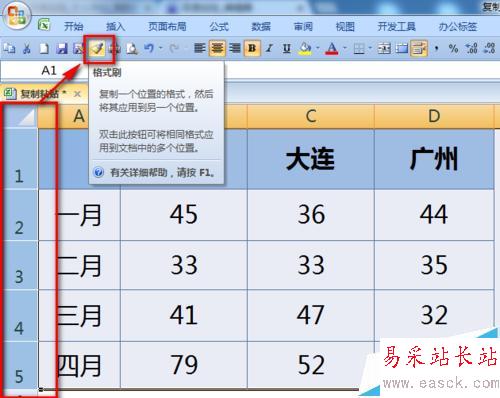Click the Redo arrow icon
This screenshot has width=500, height=398.
174,49
